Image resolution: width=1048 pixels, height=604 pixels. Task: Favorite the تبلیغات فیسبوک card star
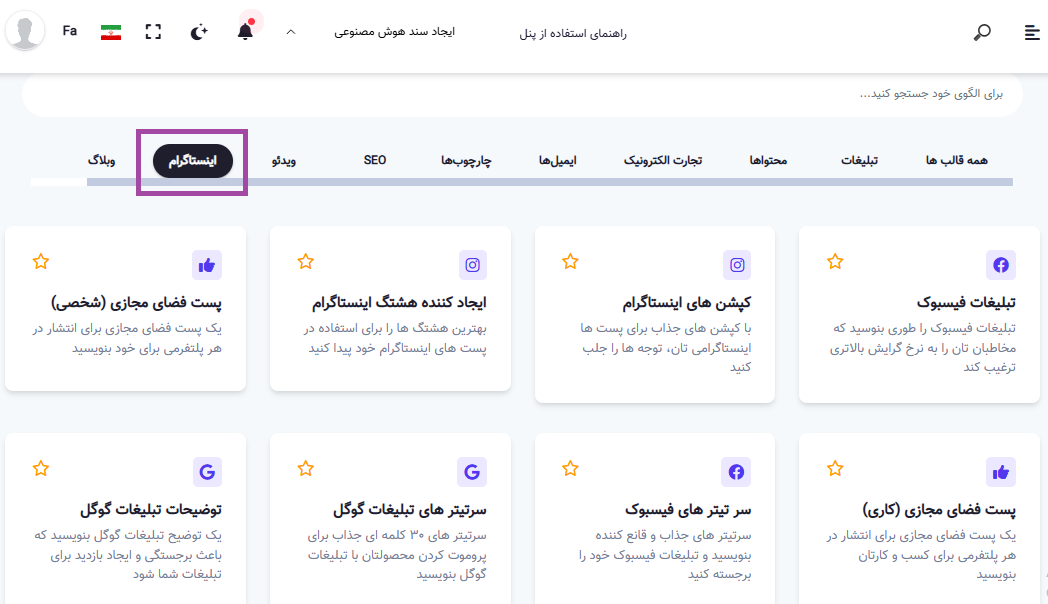pyautogui.click(x=835, y=261)
